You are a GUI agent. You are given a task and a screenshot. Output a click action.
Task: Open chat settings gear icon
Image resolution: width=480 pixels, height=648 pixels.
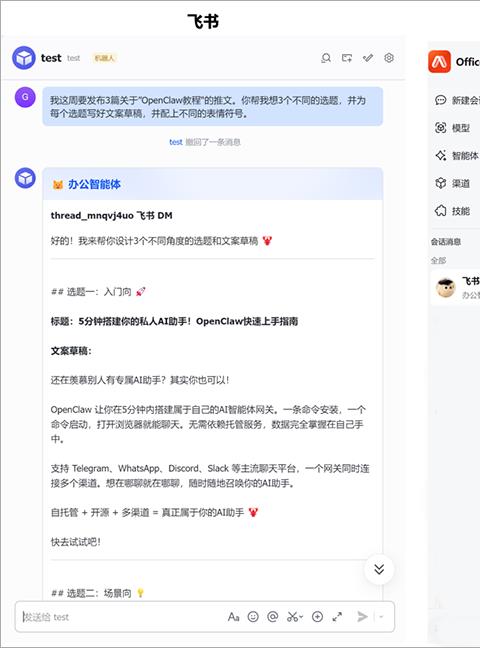tap(389, 58)
